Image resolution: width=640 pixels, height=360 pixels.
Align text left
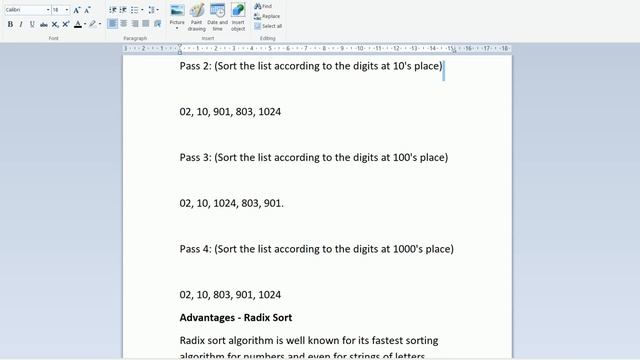pyautogui.click(x=113, y=24)
